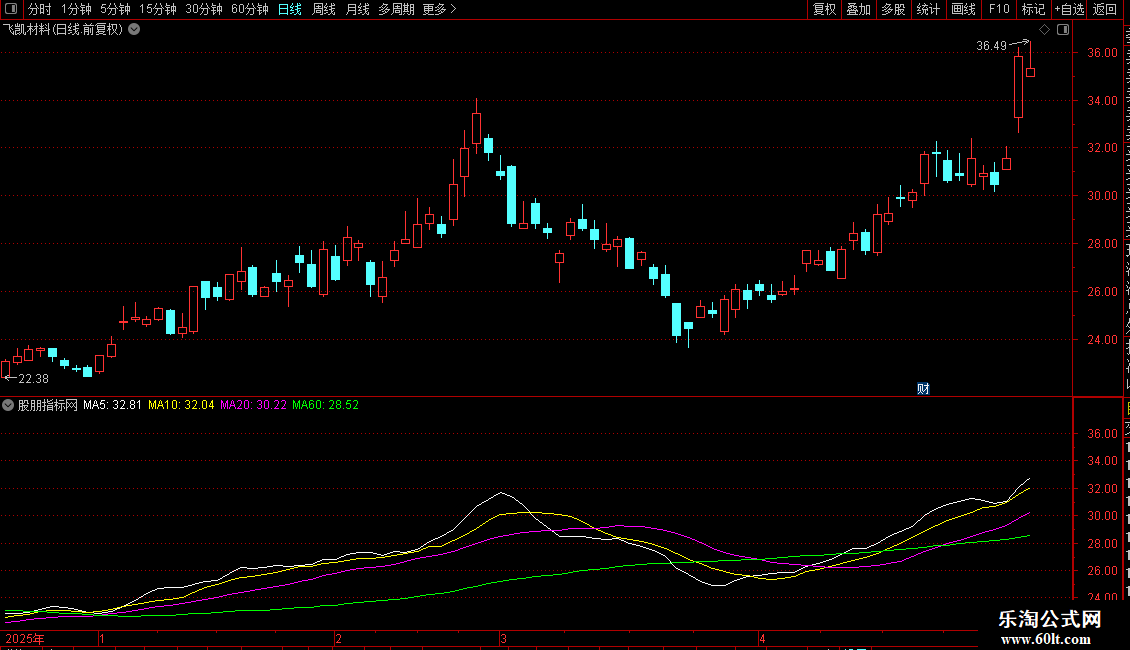Image resolution: width=1130 pixels, height=650 pixels.
Task: Click the 股朋指标网 indicator name
Action: pyautogui.click(x=48, y=405)
